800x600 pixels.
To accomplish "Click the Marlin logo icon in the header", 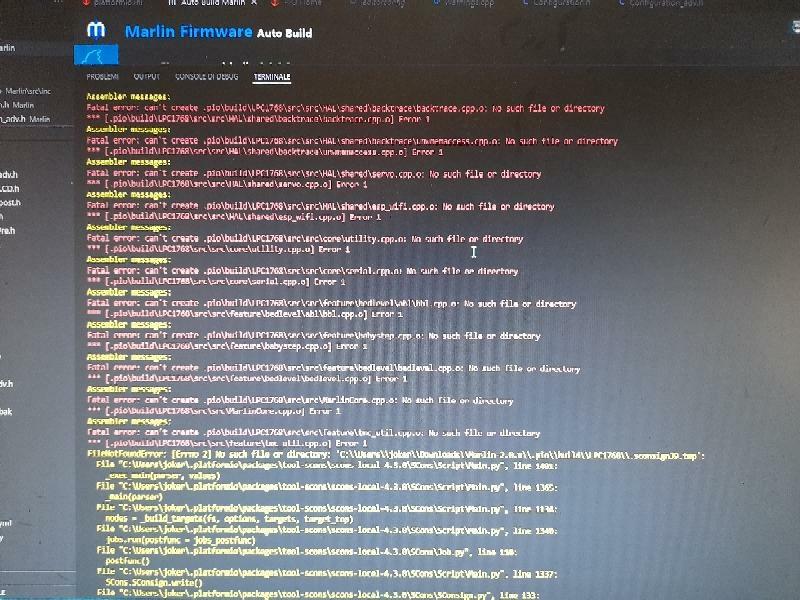I will click(96, 30).
